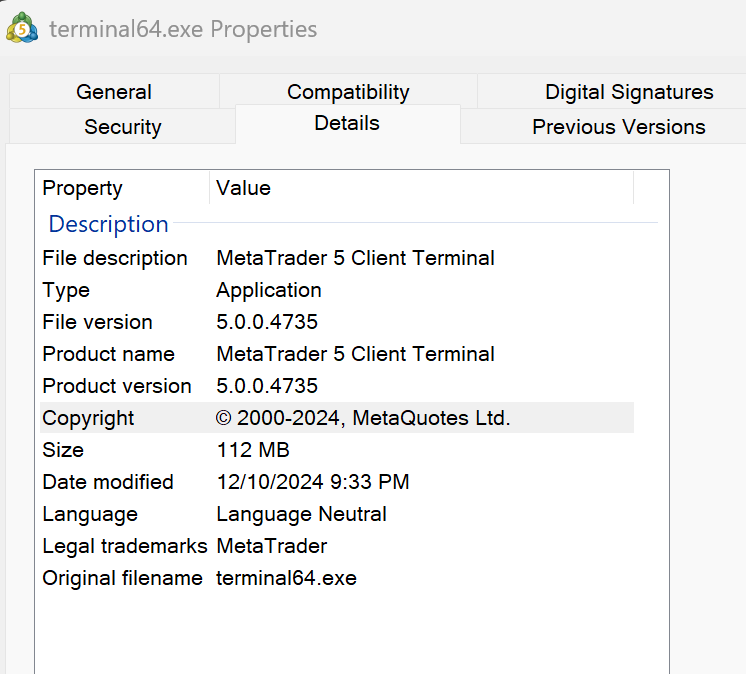This screenshot has height=674, width=746.
Task: Click the '112 MB' size value
Action: [x=253, y=450]
